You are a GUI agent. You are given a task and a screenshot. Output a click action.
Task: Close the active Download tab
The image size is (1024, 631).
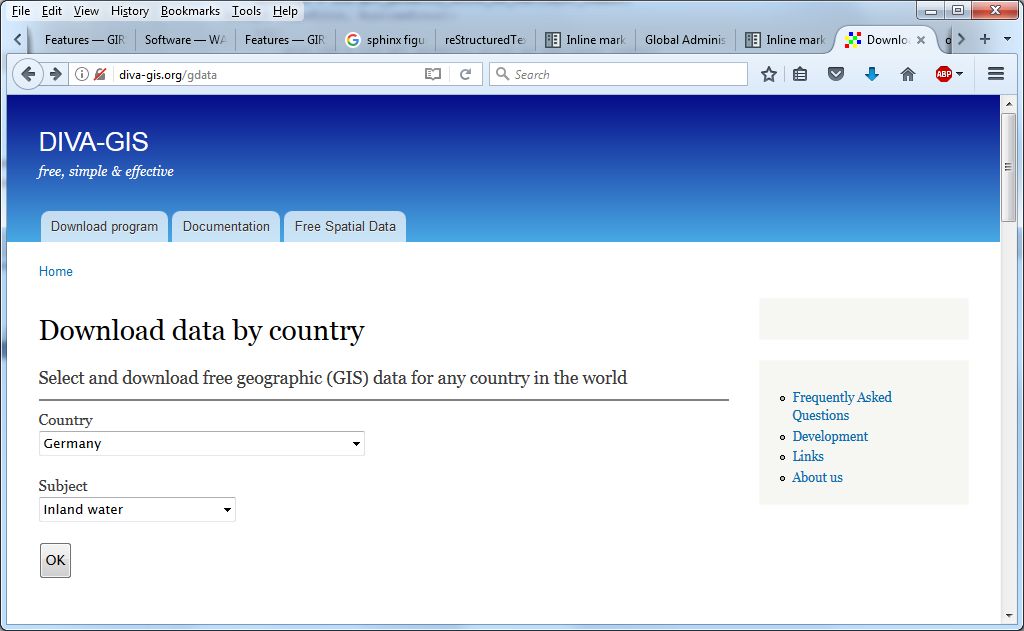click(x=921, y=40)
